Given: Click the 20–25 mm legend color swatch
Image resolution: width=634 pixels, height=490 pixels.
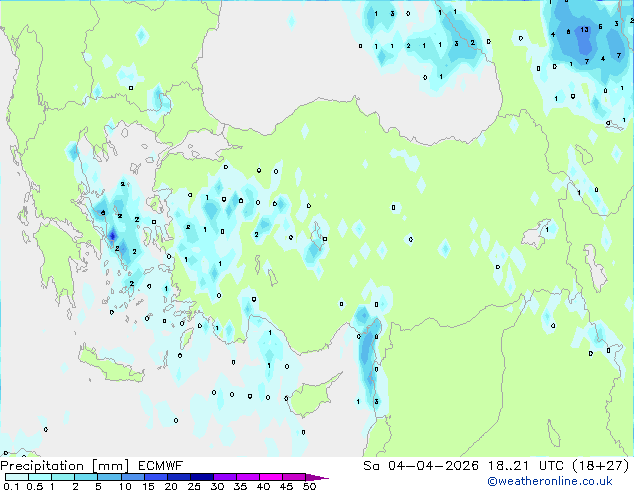Looking at the screenshot, I should (178, 477).
